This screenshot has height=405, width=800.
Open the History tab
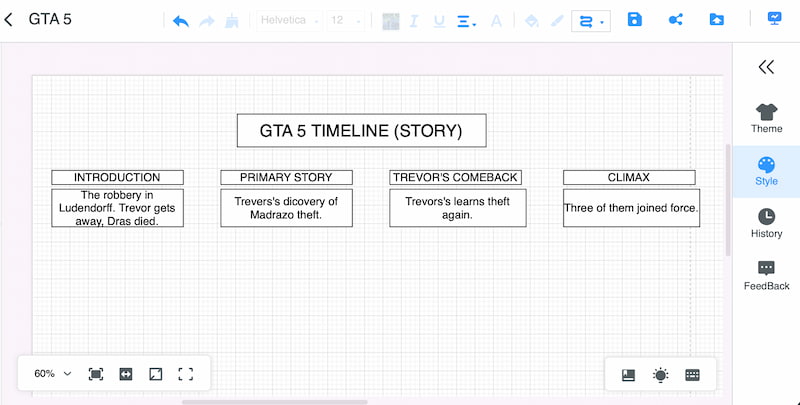click(766, 223)
